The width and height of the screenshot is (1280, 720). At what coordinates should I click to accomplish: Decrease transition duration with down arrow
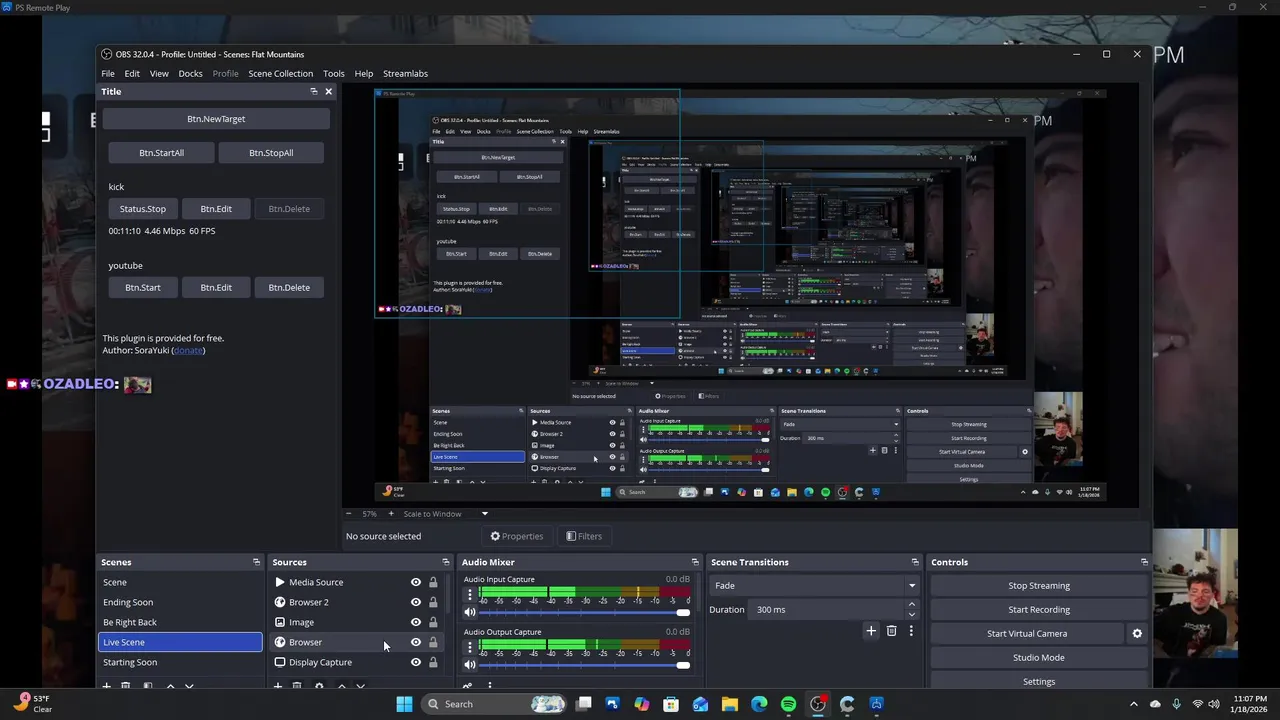pyautogui.click(x=911, y=614)
